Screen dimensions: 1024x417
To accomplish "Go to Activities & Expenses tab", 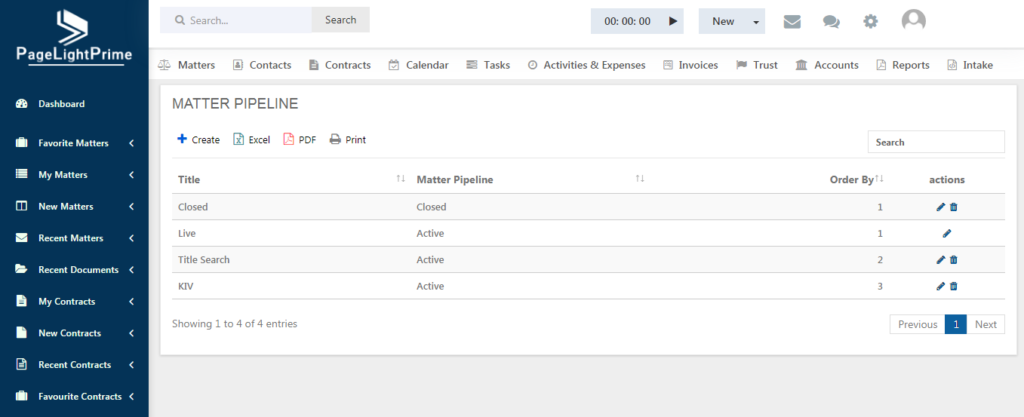I will (x=586, y=65).
